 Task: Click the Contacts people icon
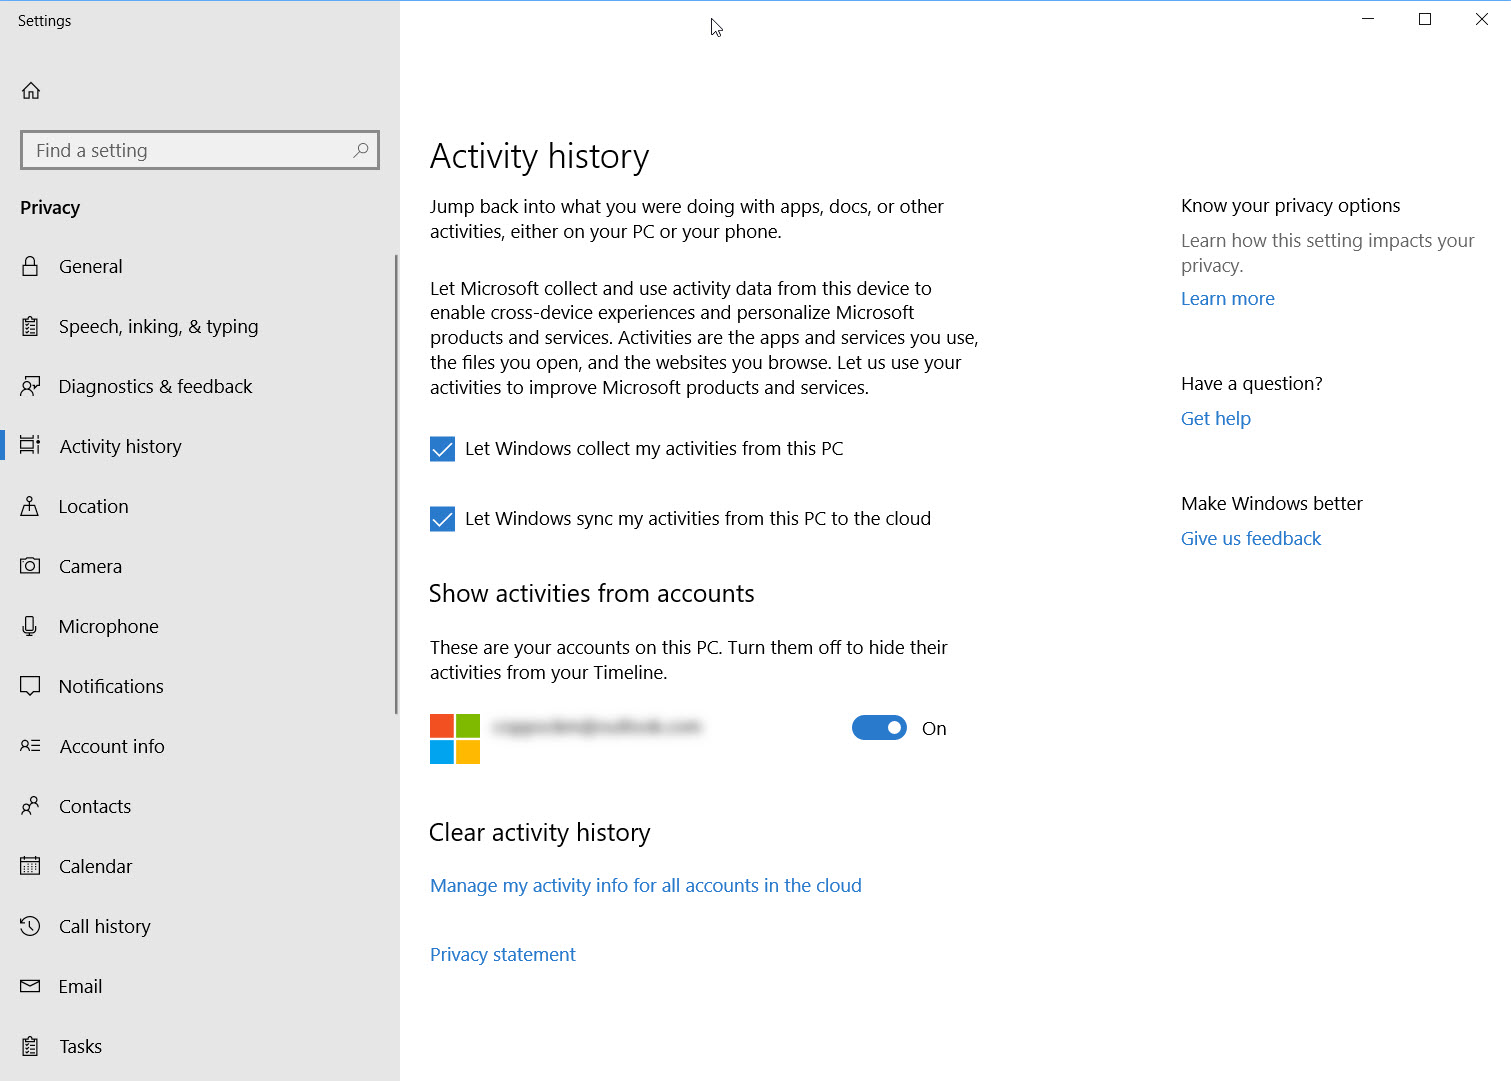click(30, 806)
